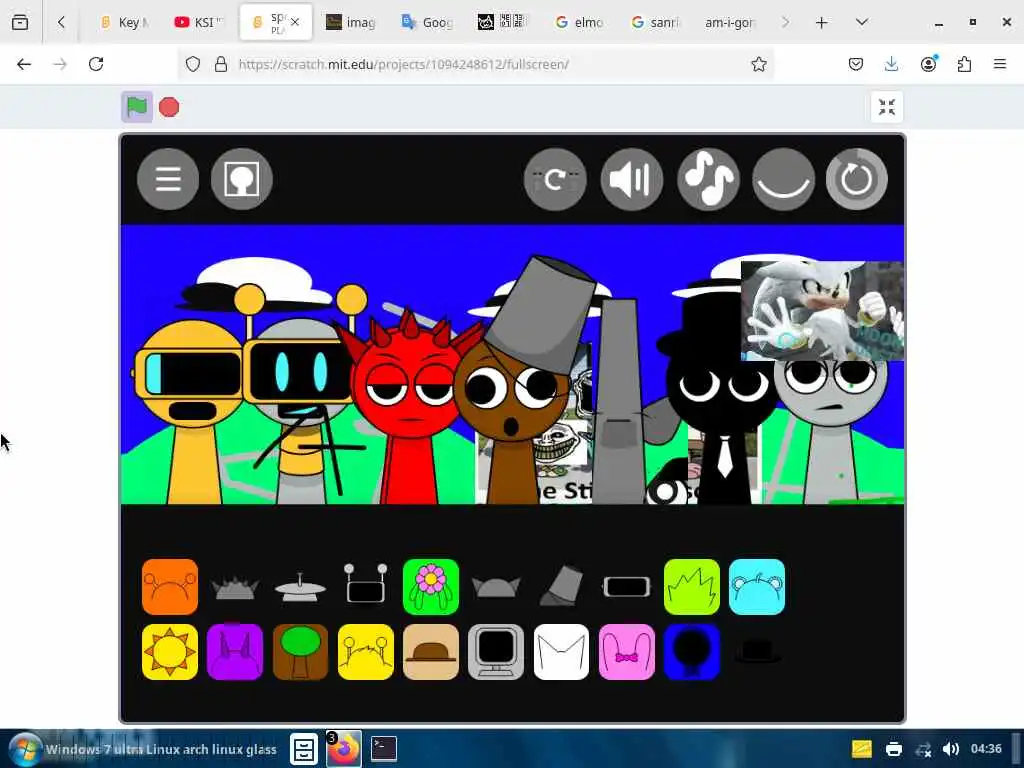Image resolution: width=1024 pixels, height=768 pixels.
Task: Click the 04:36 taskbar clock
Action: [x=986, y=748]
